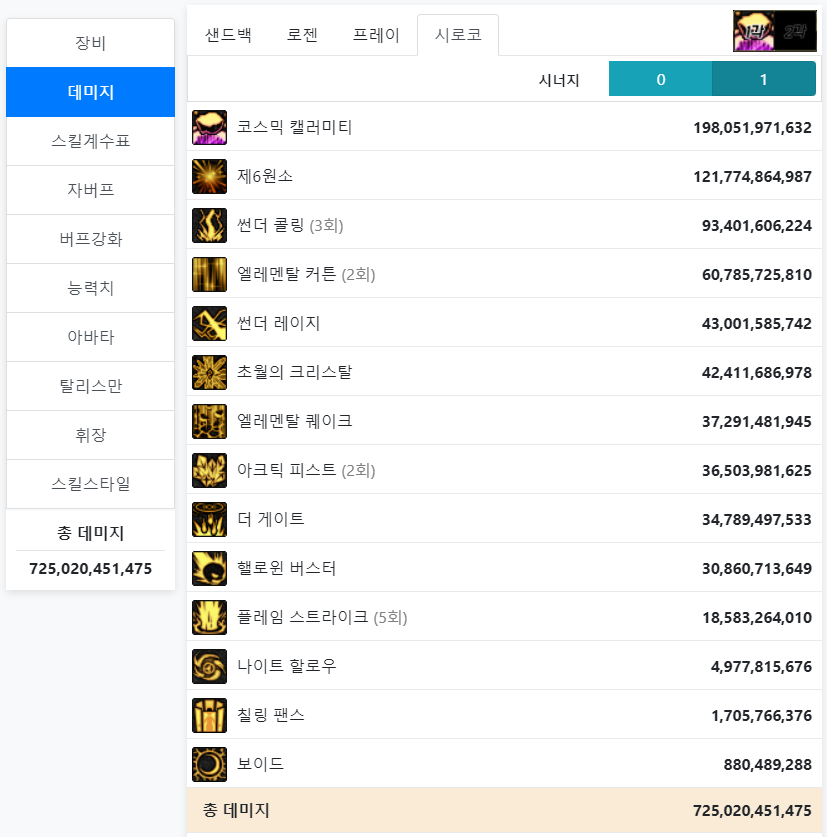Click the 나이트 할로우 skill icon
Image resolution: width=827 pixels, height=837 pixels.
pos(209,666)
